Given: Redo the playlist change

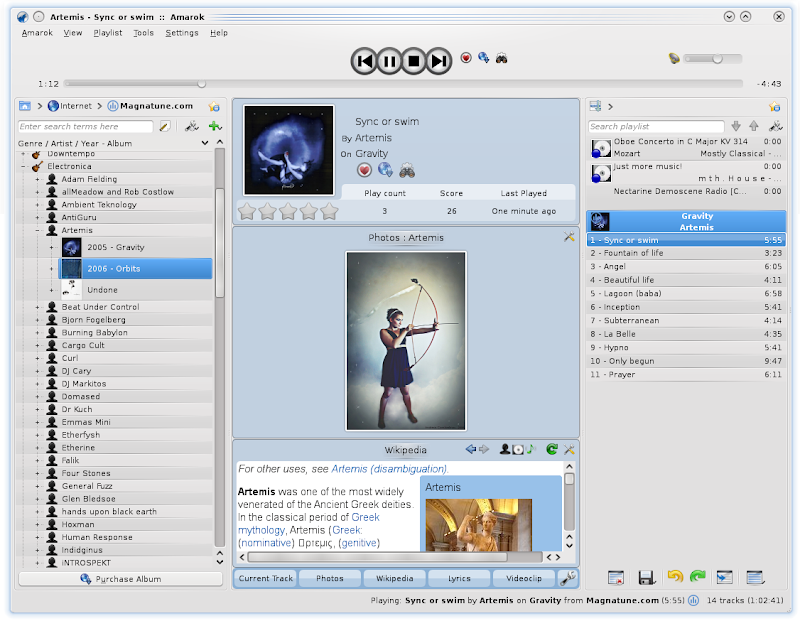Looking at the screenshot, I should pyautogui.click(x=697, y=577).
